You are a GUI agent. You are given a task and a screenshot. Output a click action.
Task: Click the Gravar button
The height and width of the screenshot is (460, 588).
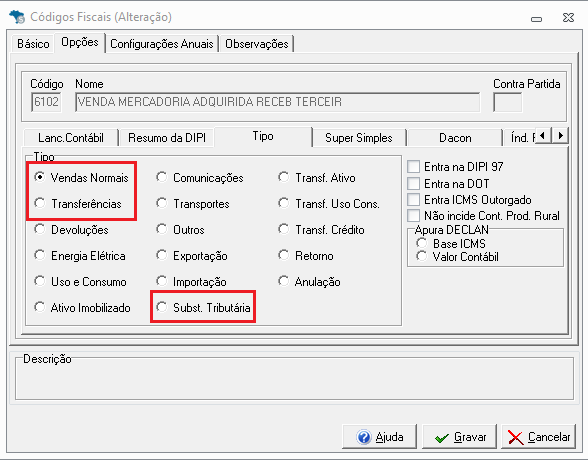tap(459, 437)
